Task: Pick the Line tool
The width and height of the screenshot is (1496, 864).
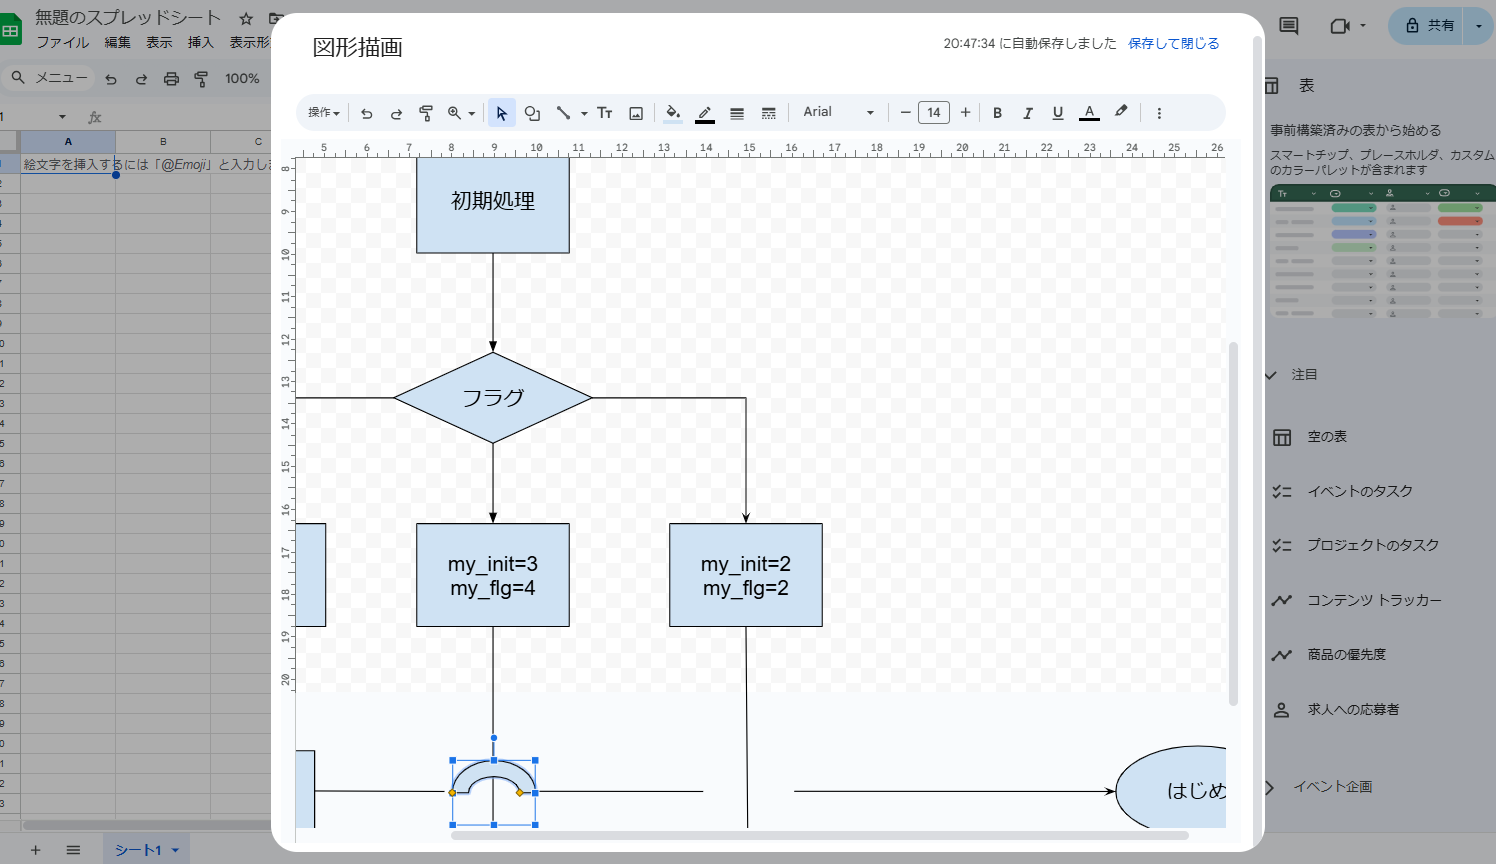Action: [x=564, y=113]
